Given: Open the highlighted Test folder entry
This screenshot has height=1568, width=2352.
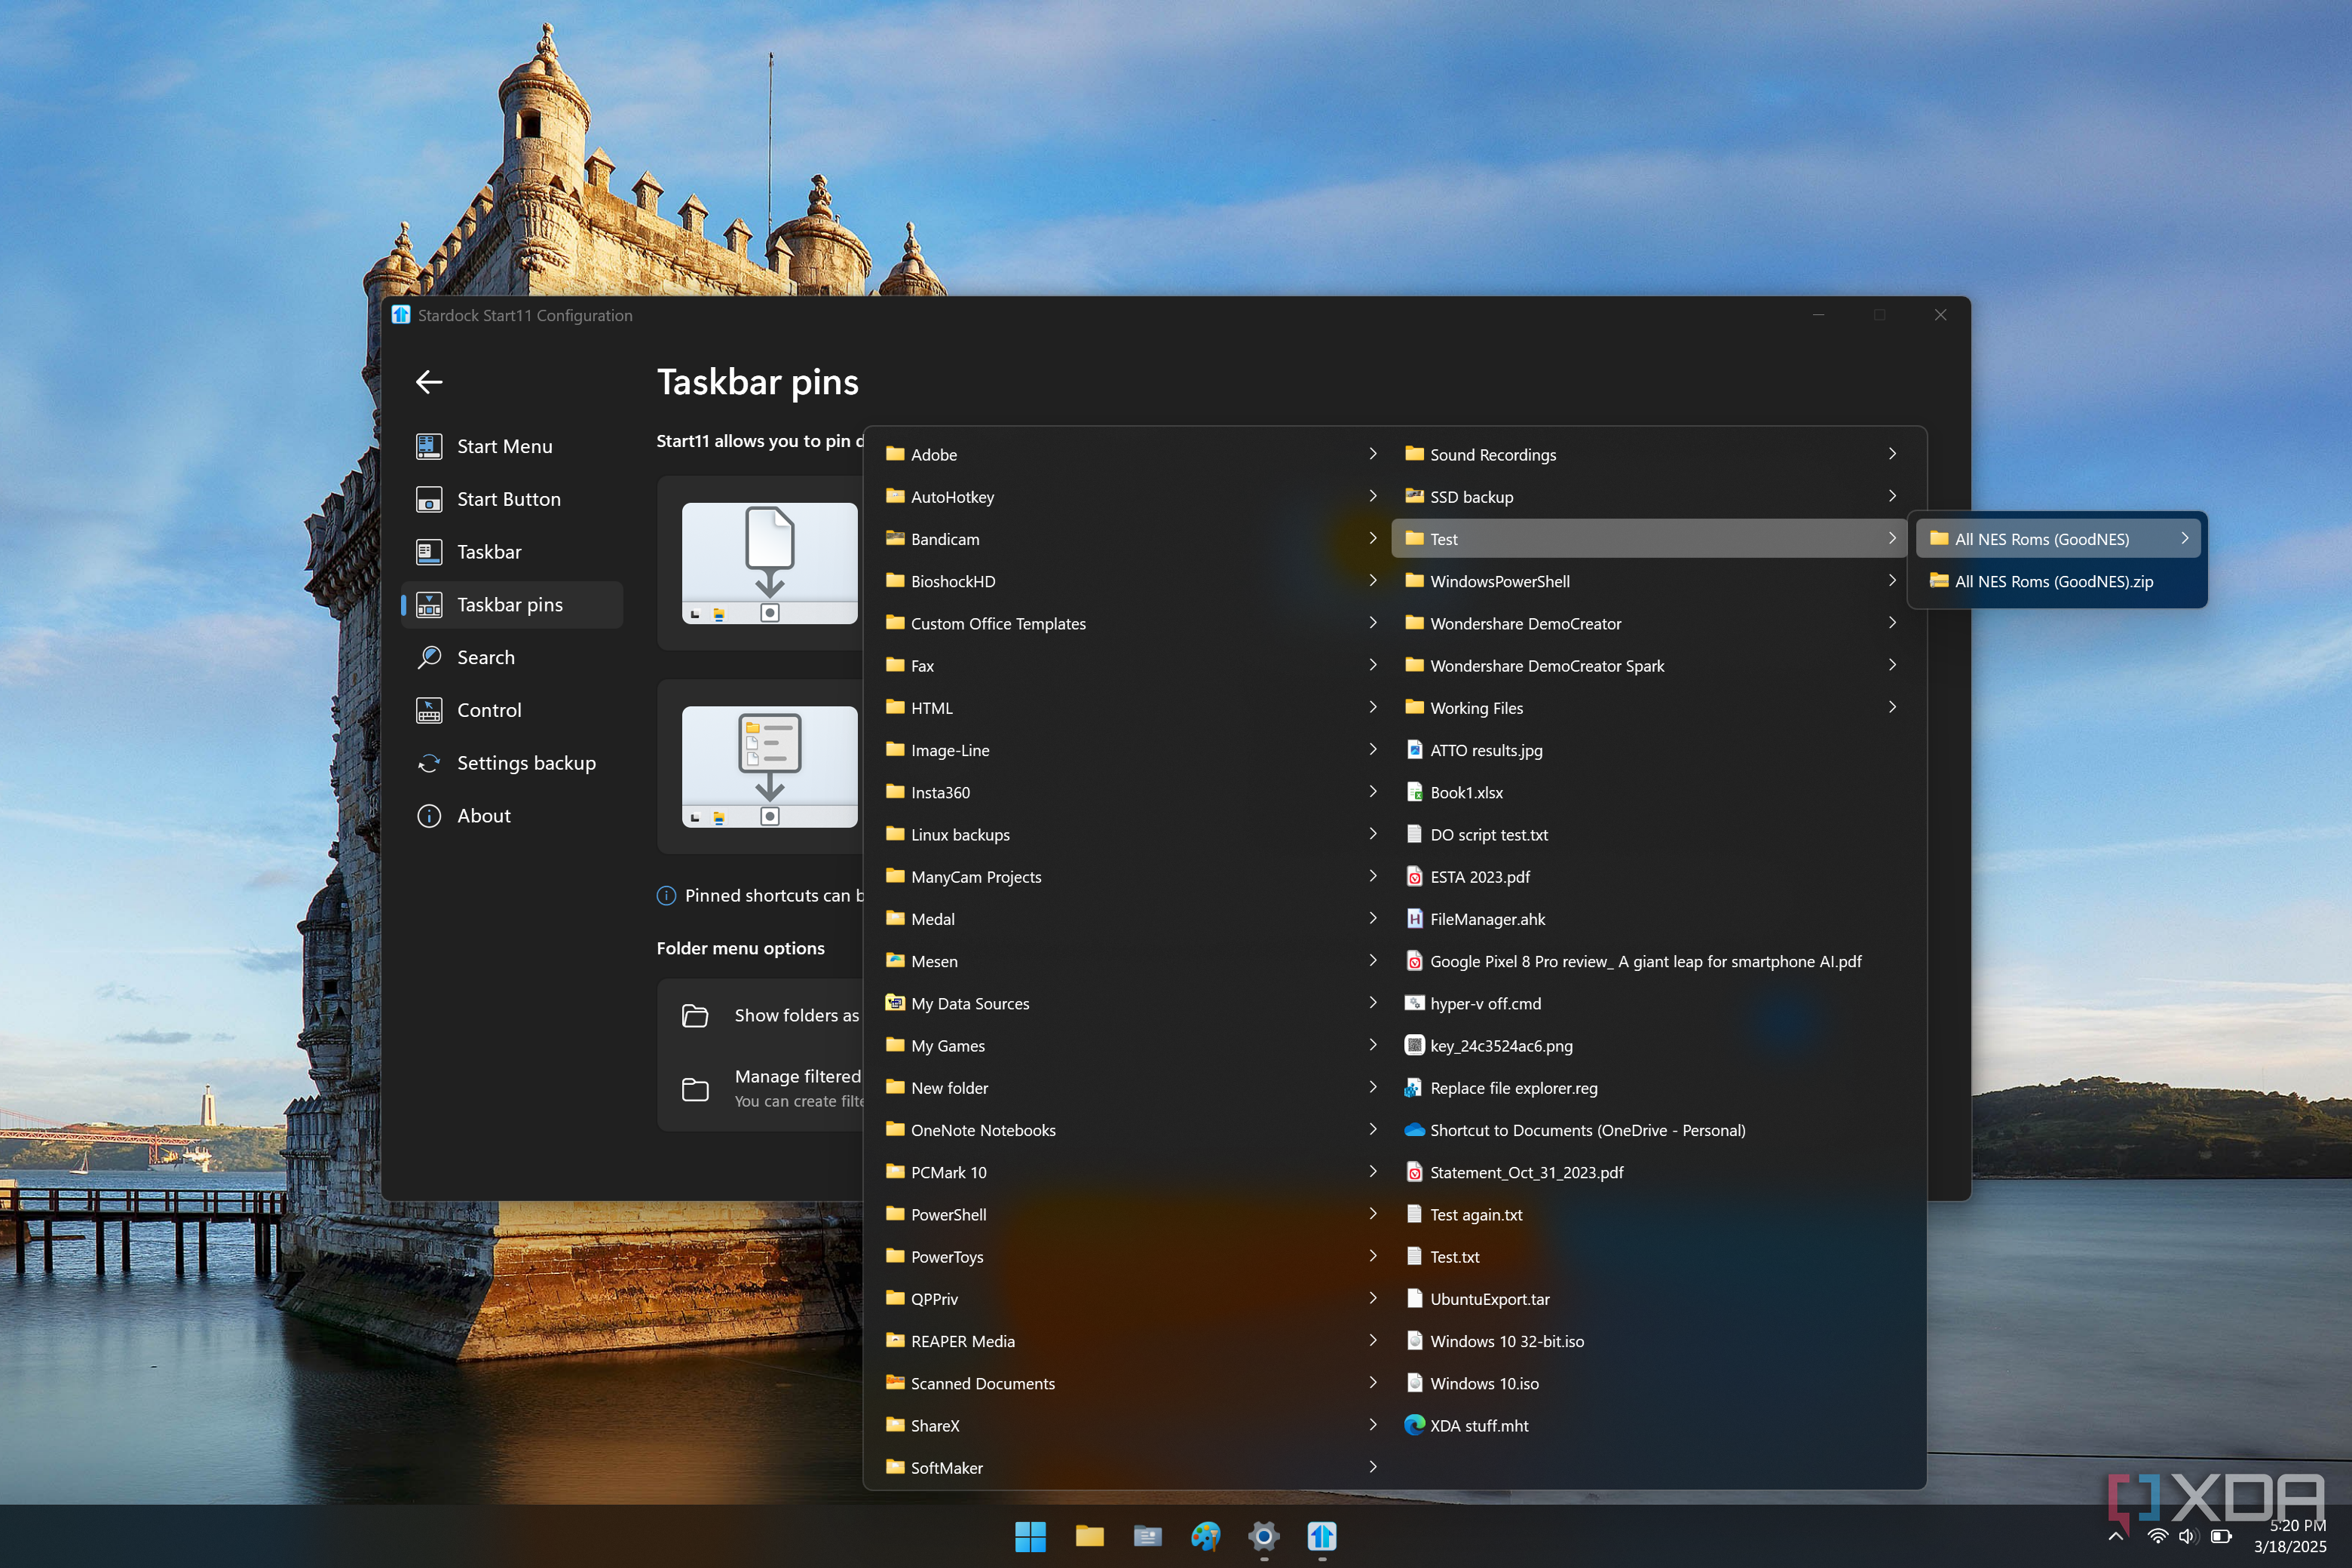Looking at the screenshot, I should pos(1649,538).
